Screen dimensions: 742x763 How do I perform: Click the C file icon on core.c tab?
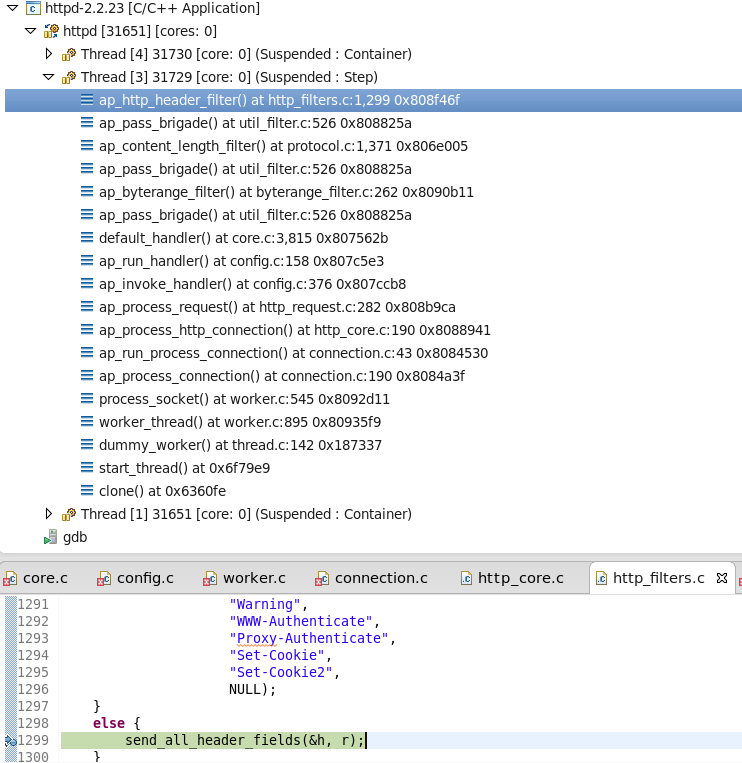11,578
